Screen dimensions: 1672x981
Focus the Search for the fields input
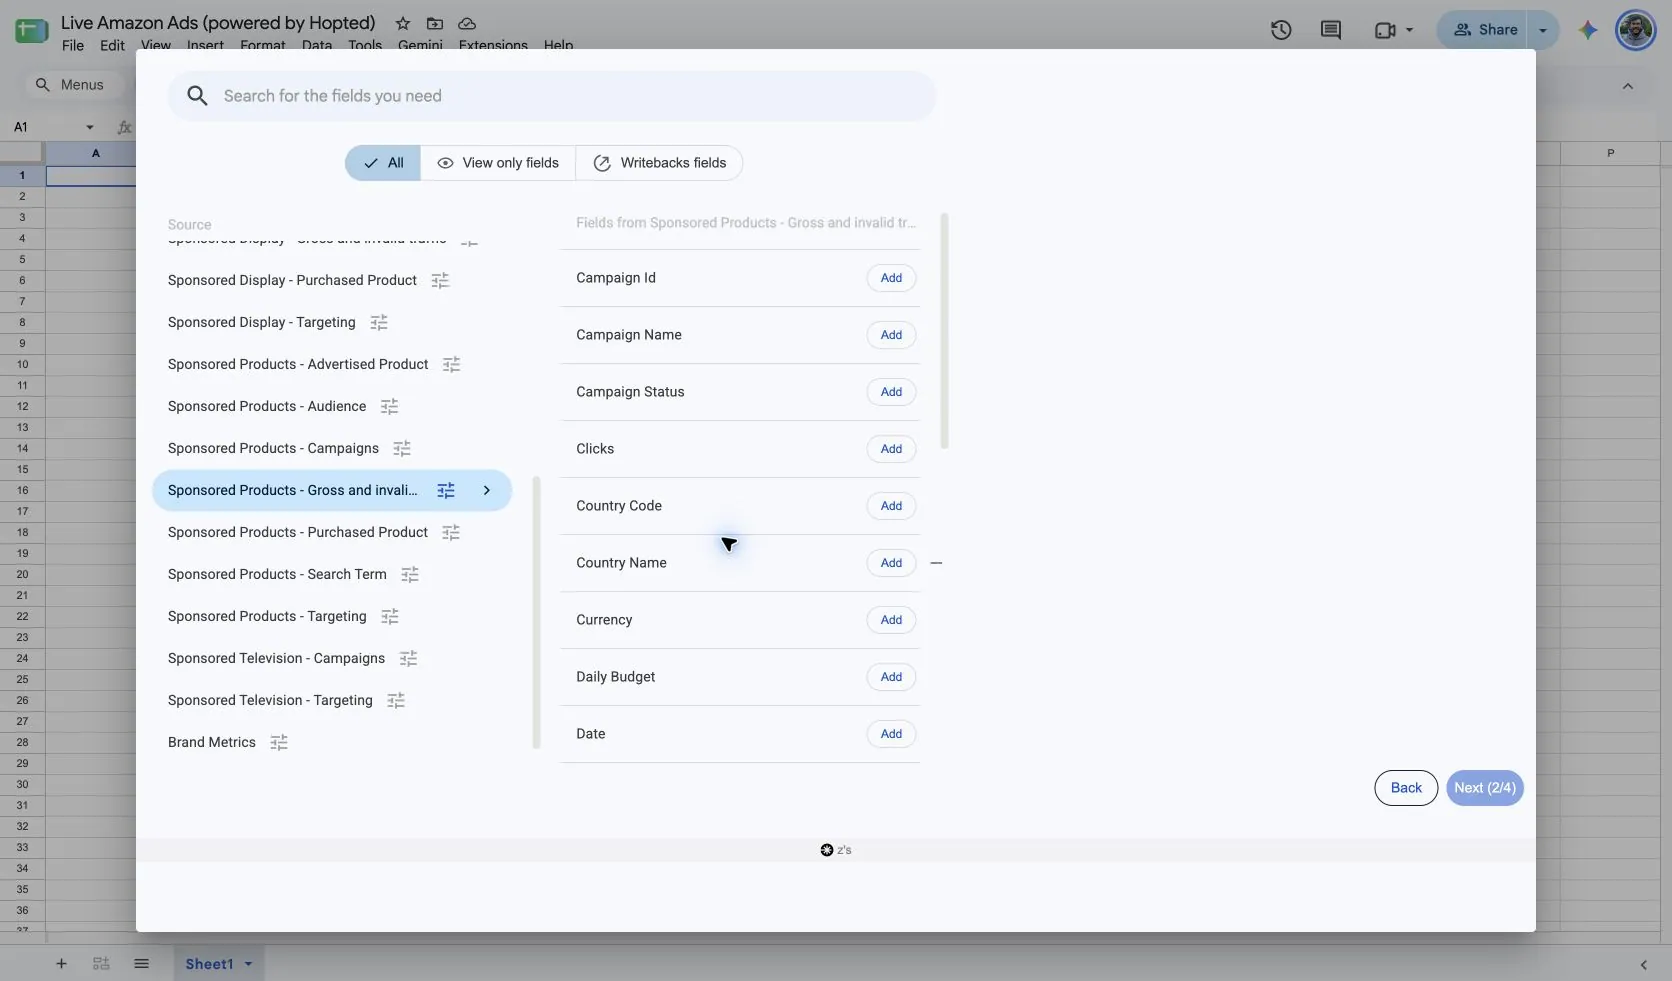point(552,96)
